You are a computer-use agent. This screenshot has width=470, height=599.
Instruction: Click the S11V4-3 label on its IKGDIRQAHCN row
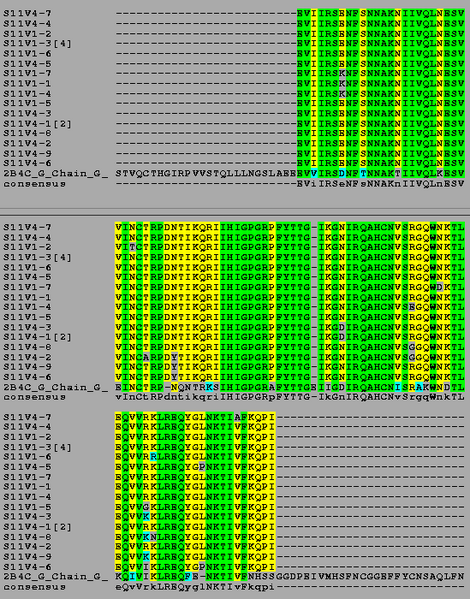(x=28, y=327)
